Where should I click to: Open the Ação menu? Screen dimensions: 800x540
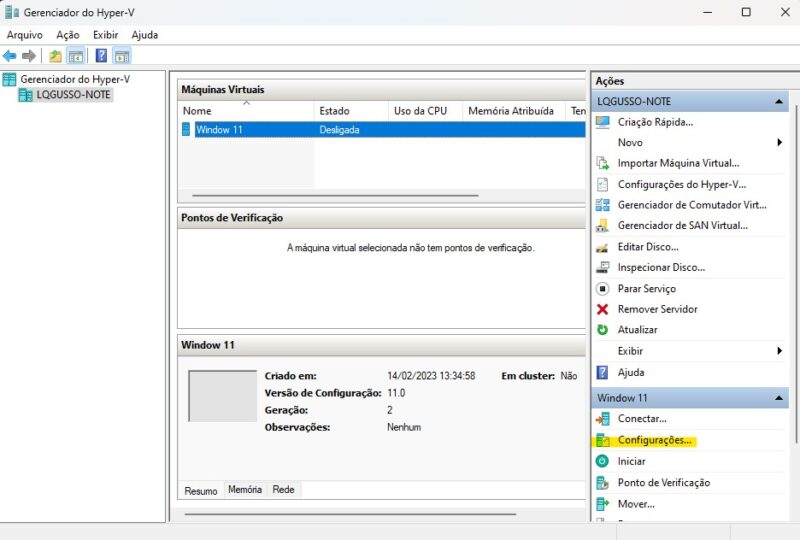click(67, 35)
